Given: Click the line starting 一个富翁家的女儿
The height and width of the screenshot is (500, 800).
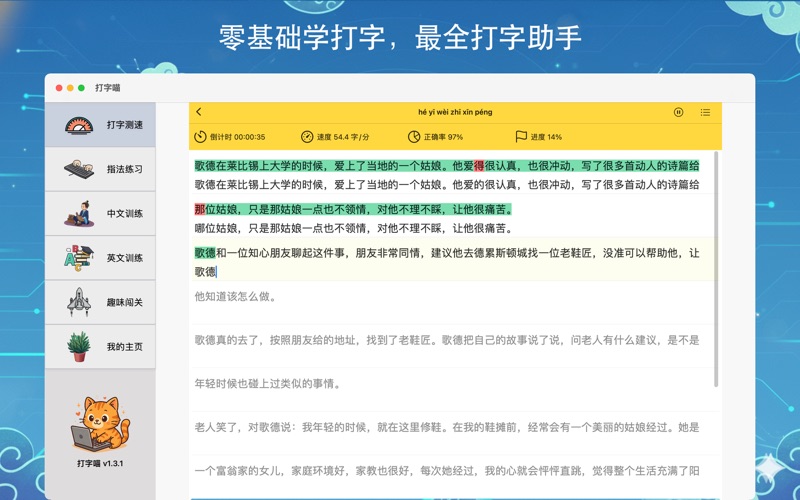Looking at the screenshot, I should pos(446,471).
